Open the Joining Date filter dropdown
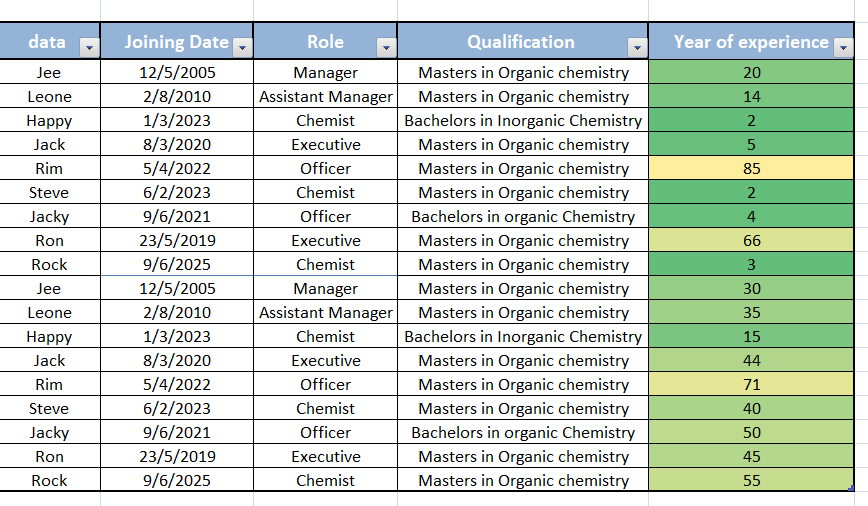This screenshot has width=868, height=506. click(242, 48)
